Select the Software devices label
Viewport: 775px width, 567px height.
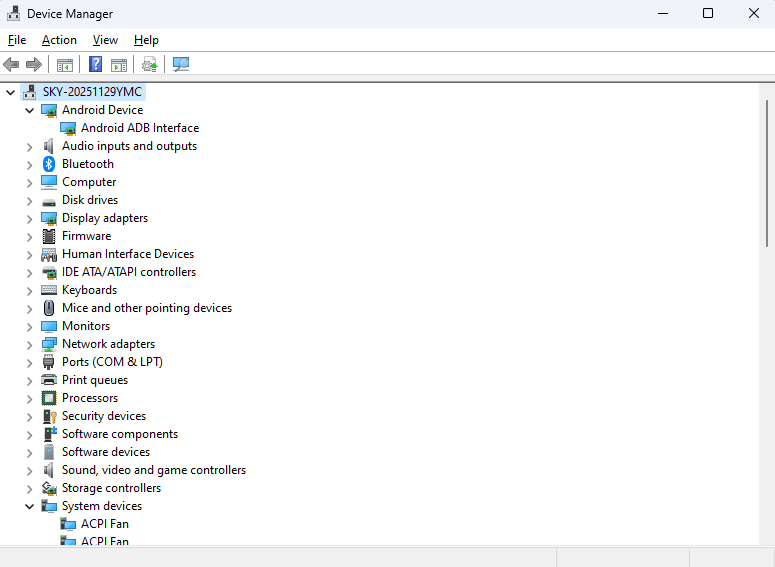point(106,452)
